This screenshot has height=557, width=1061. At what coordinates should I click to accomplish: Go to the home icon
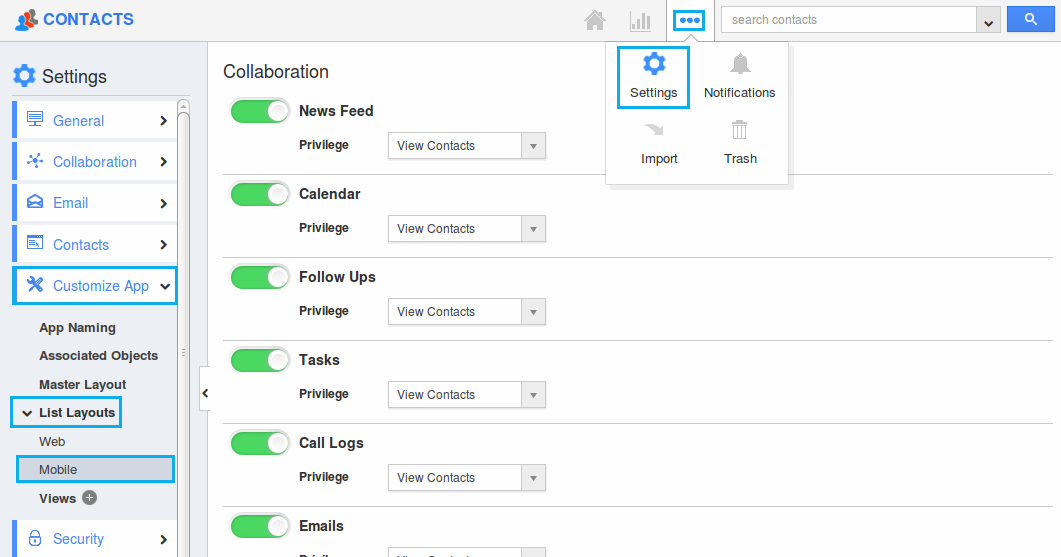(595, 20)
